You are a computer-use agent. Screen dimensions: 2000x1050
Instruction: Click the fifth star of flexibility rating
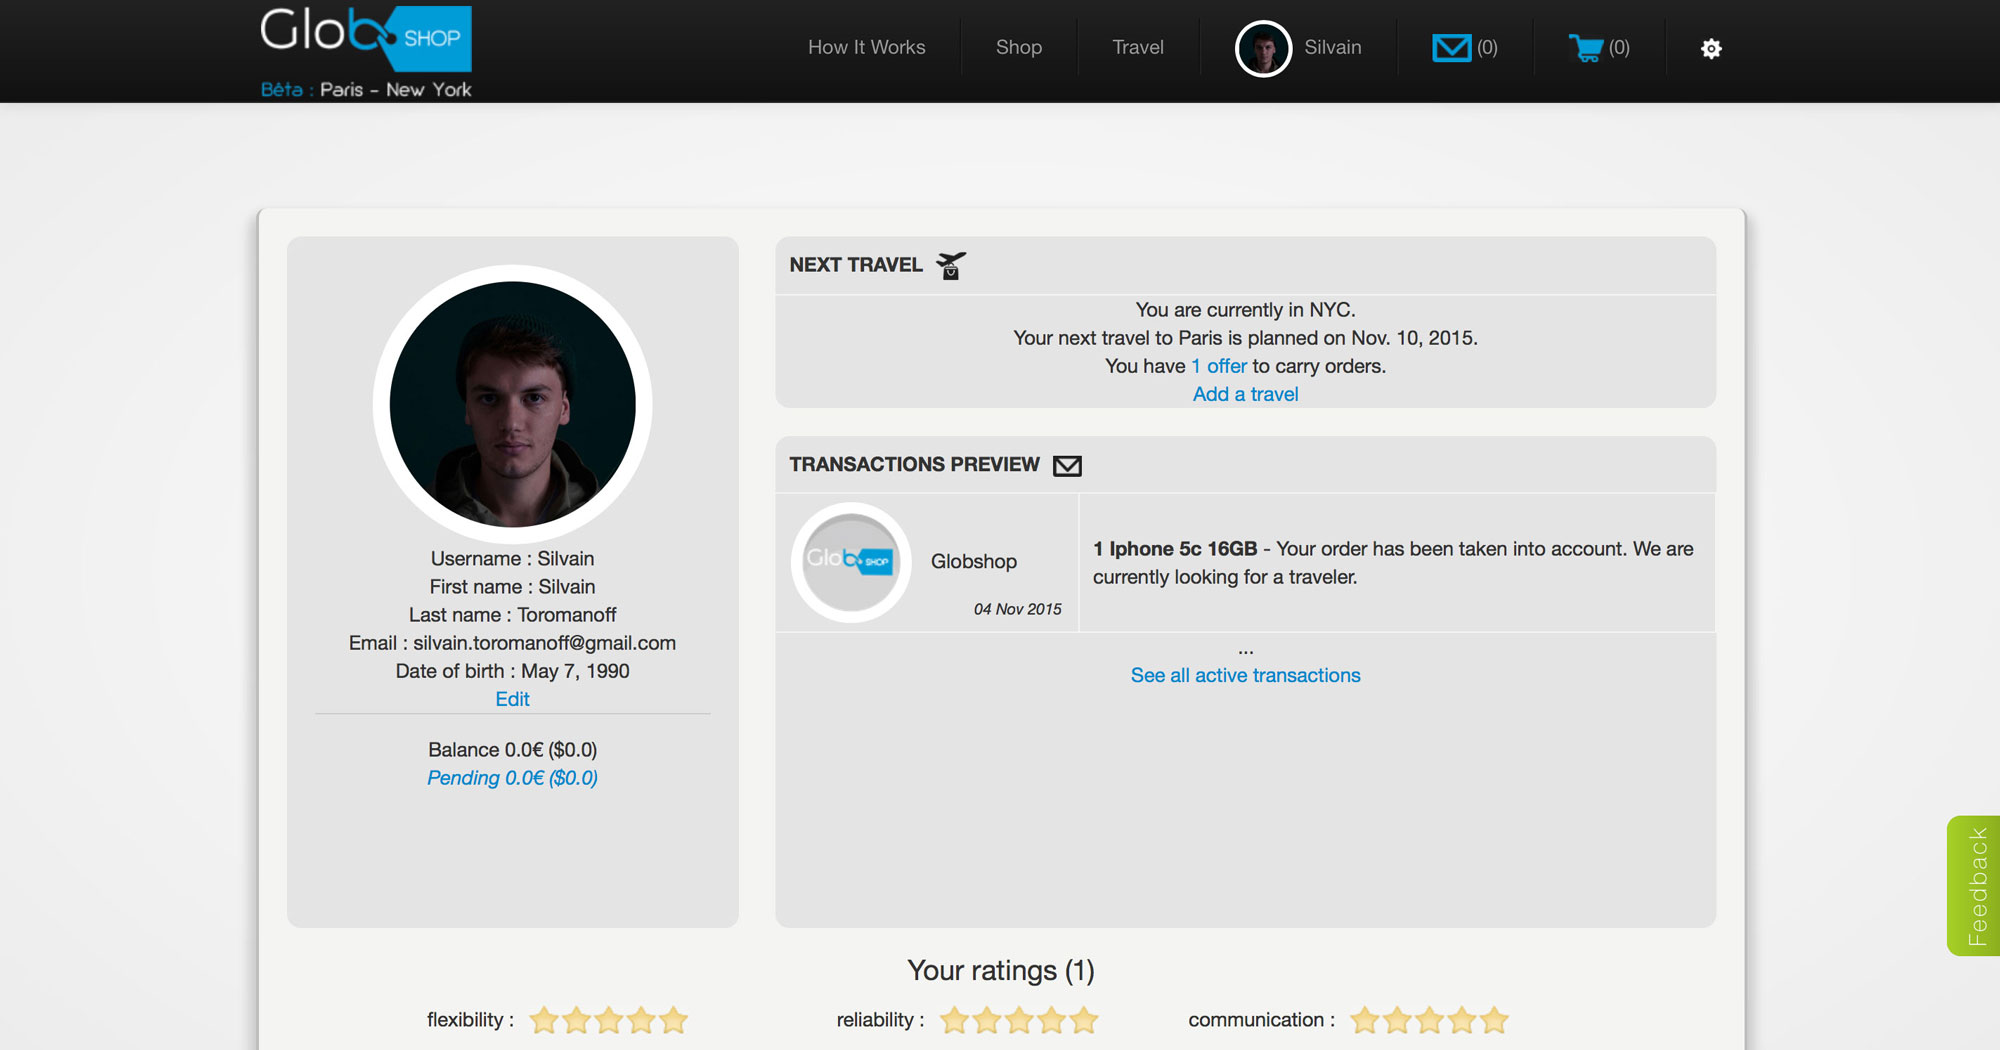coord(672,1020)
